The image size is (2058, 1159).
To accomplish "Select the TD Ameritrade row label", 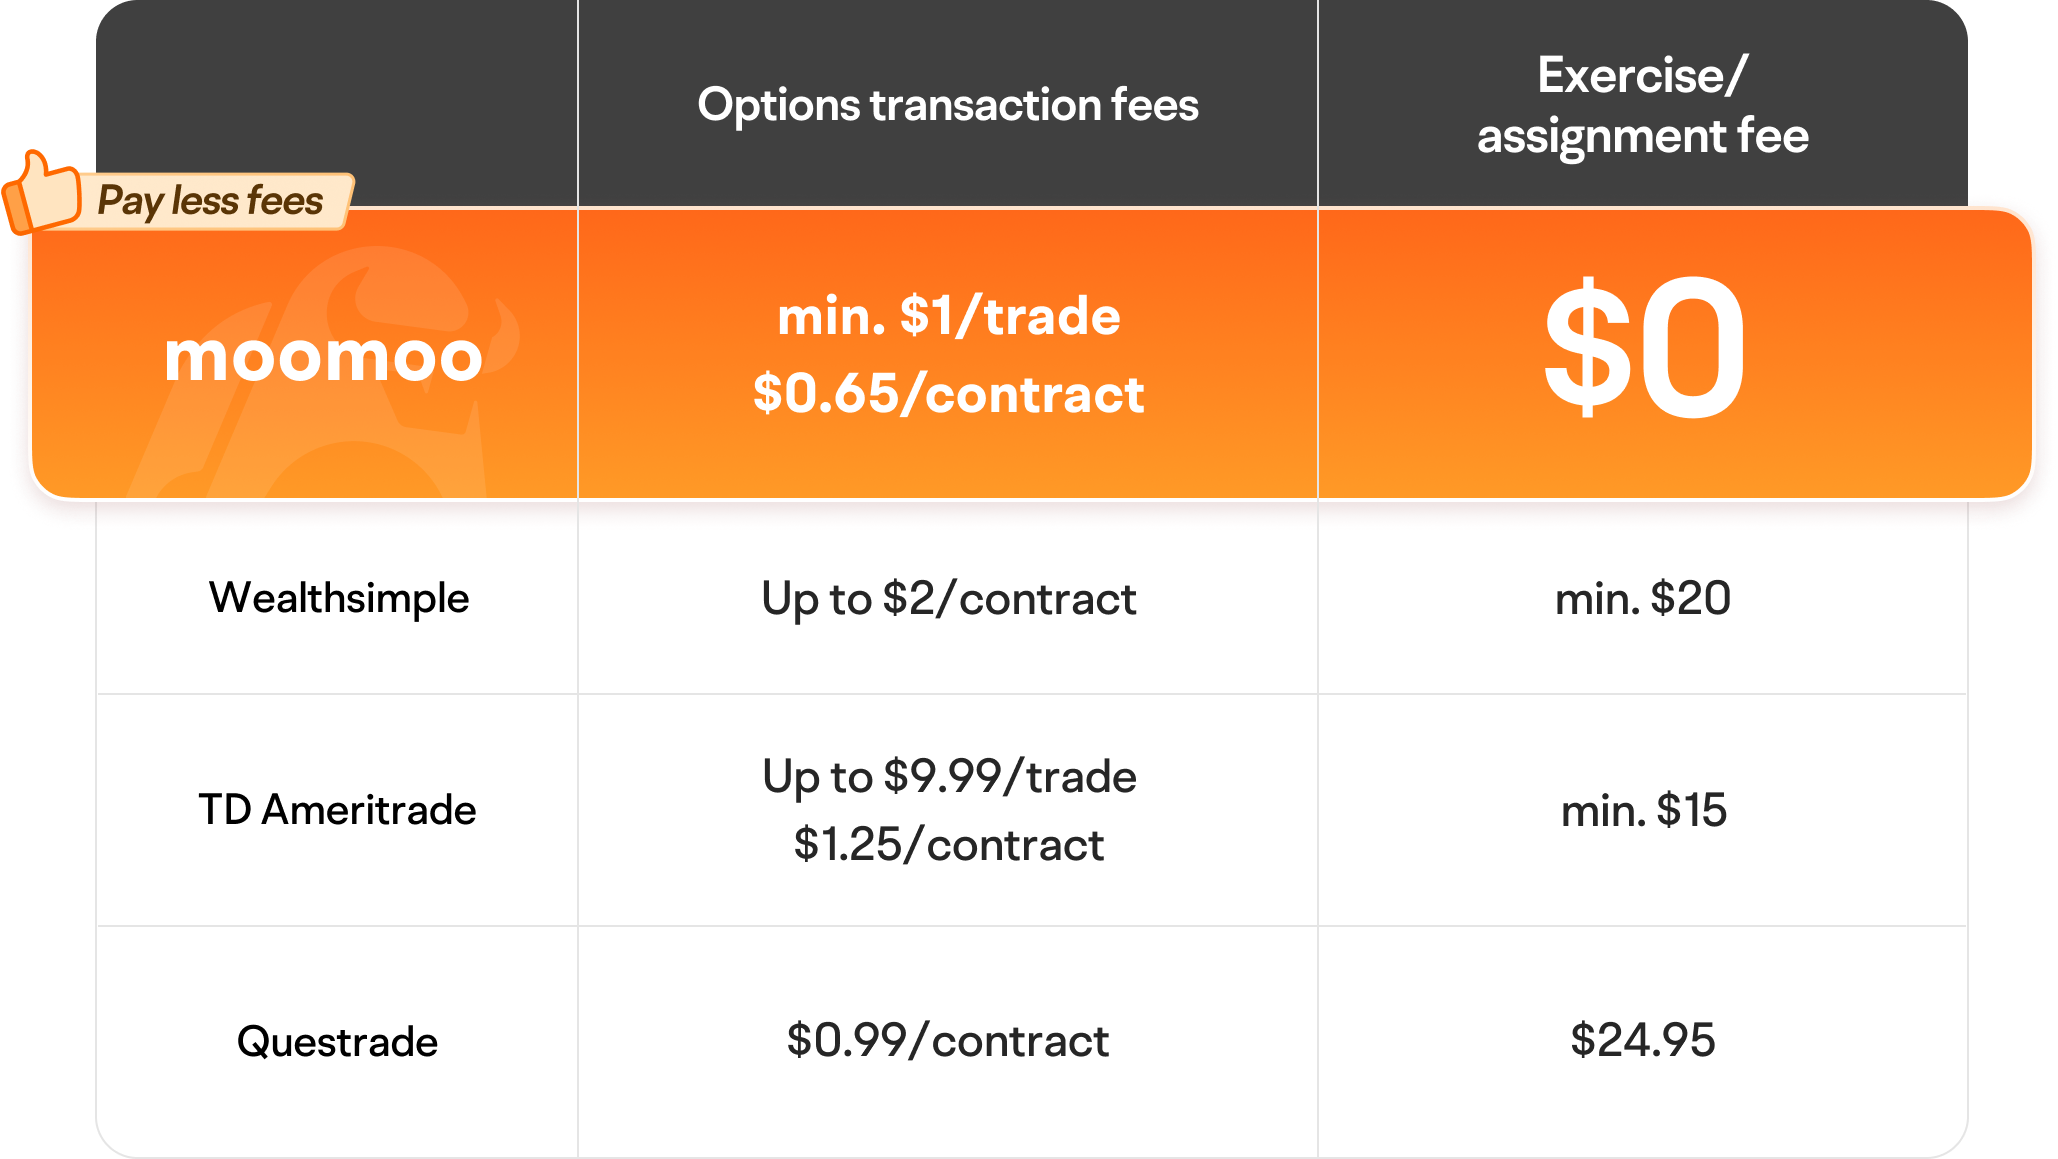I will (337, 810).
